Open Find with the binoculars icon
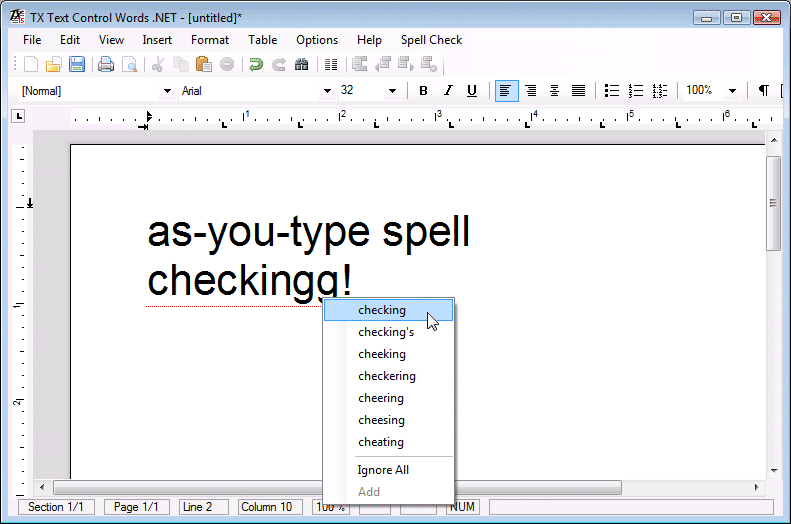Viewport: 791px width, 524px height. tap(301, 65)
